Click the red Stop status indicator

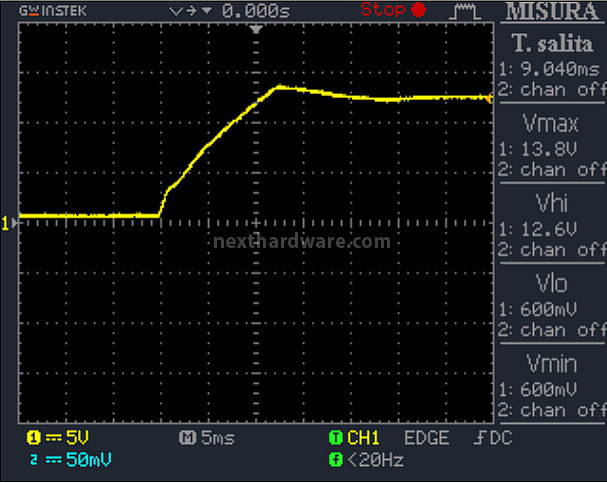pos(393,9)
